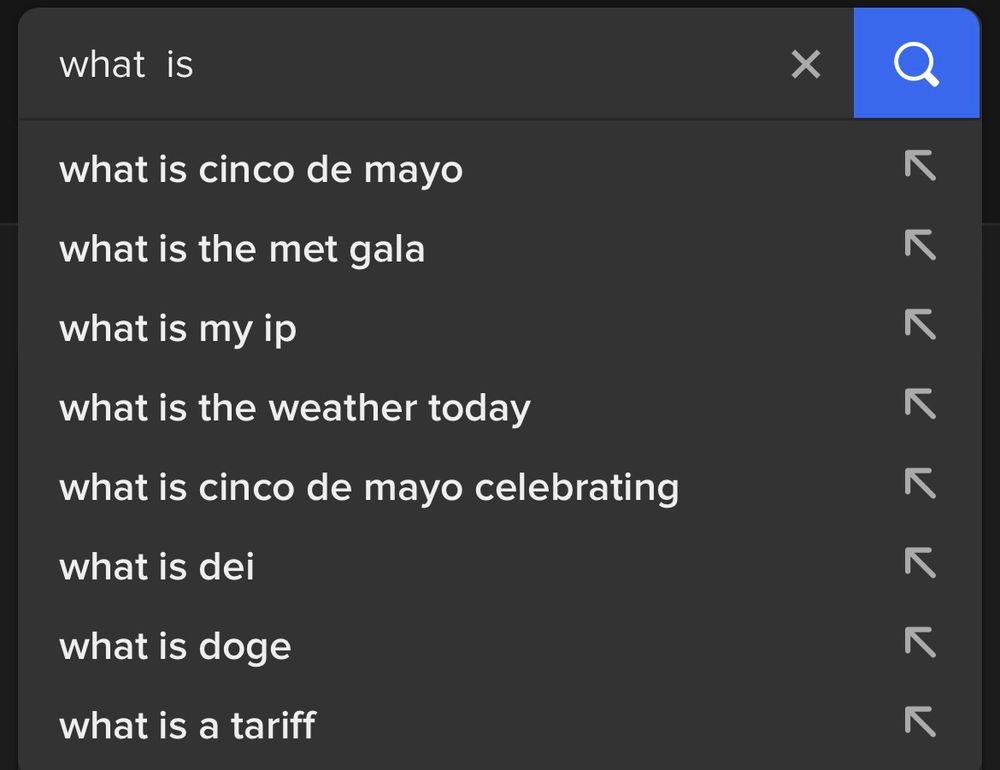
Task: Tap arrow icon for 'cinco de mayo celebrating'
Action: click(920, 483)
